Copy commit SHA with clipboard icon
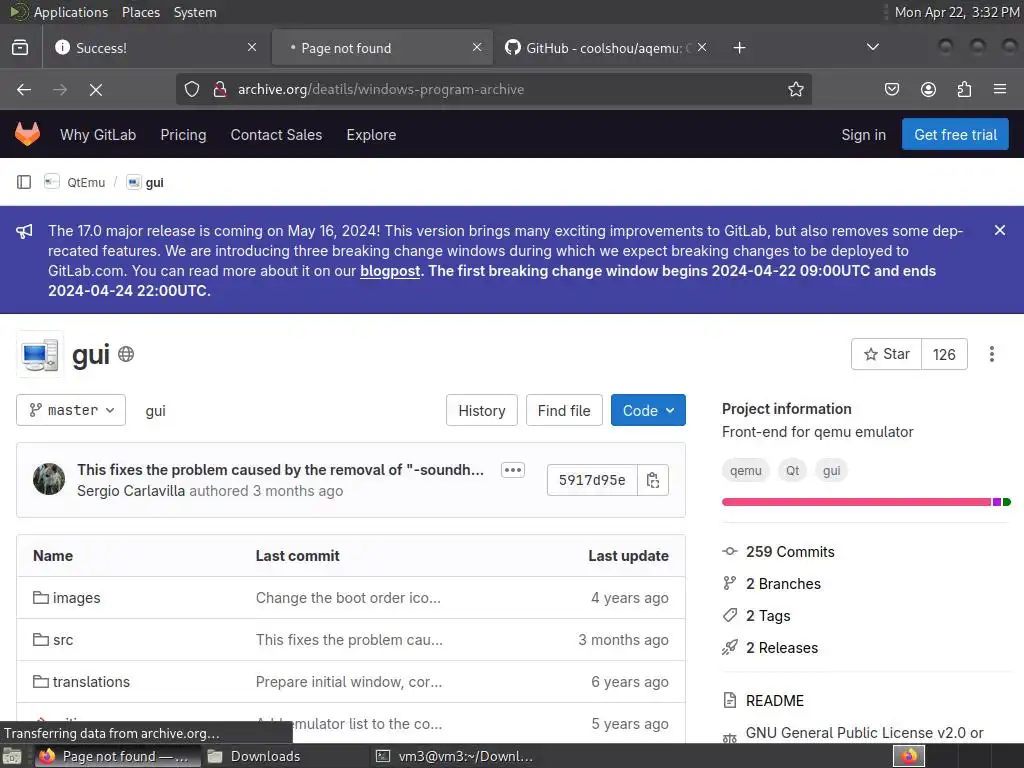1024x768 pixels. coord(652,480)
